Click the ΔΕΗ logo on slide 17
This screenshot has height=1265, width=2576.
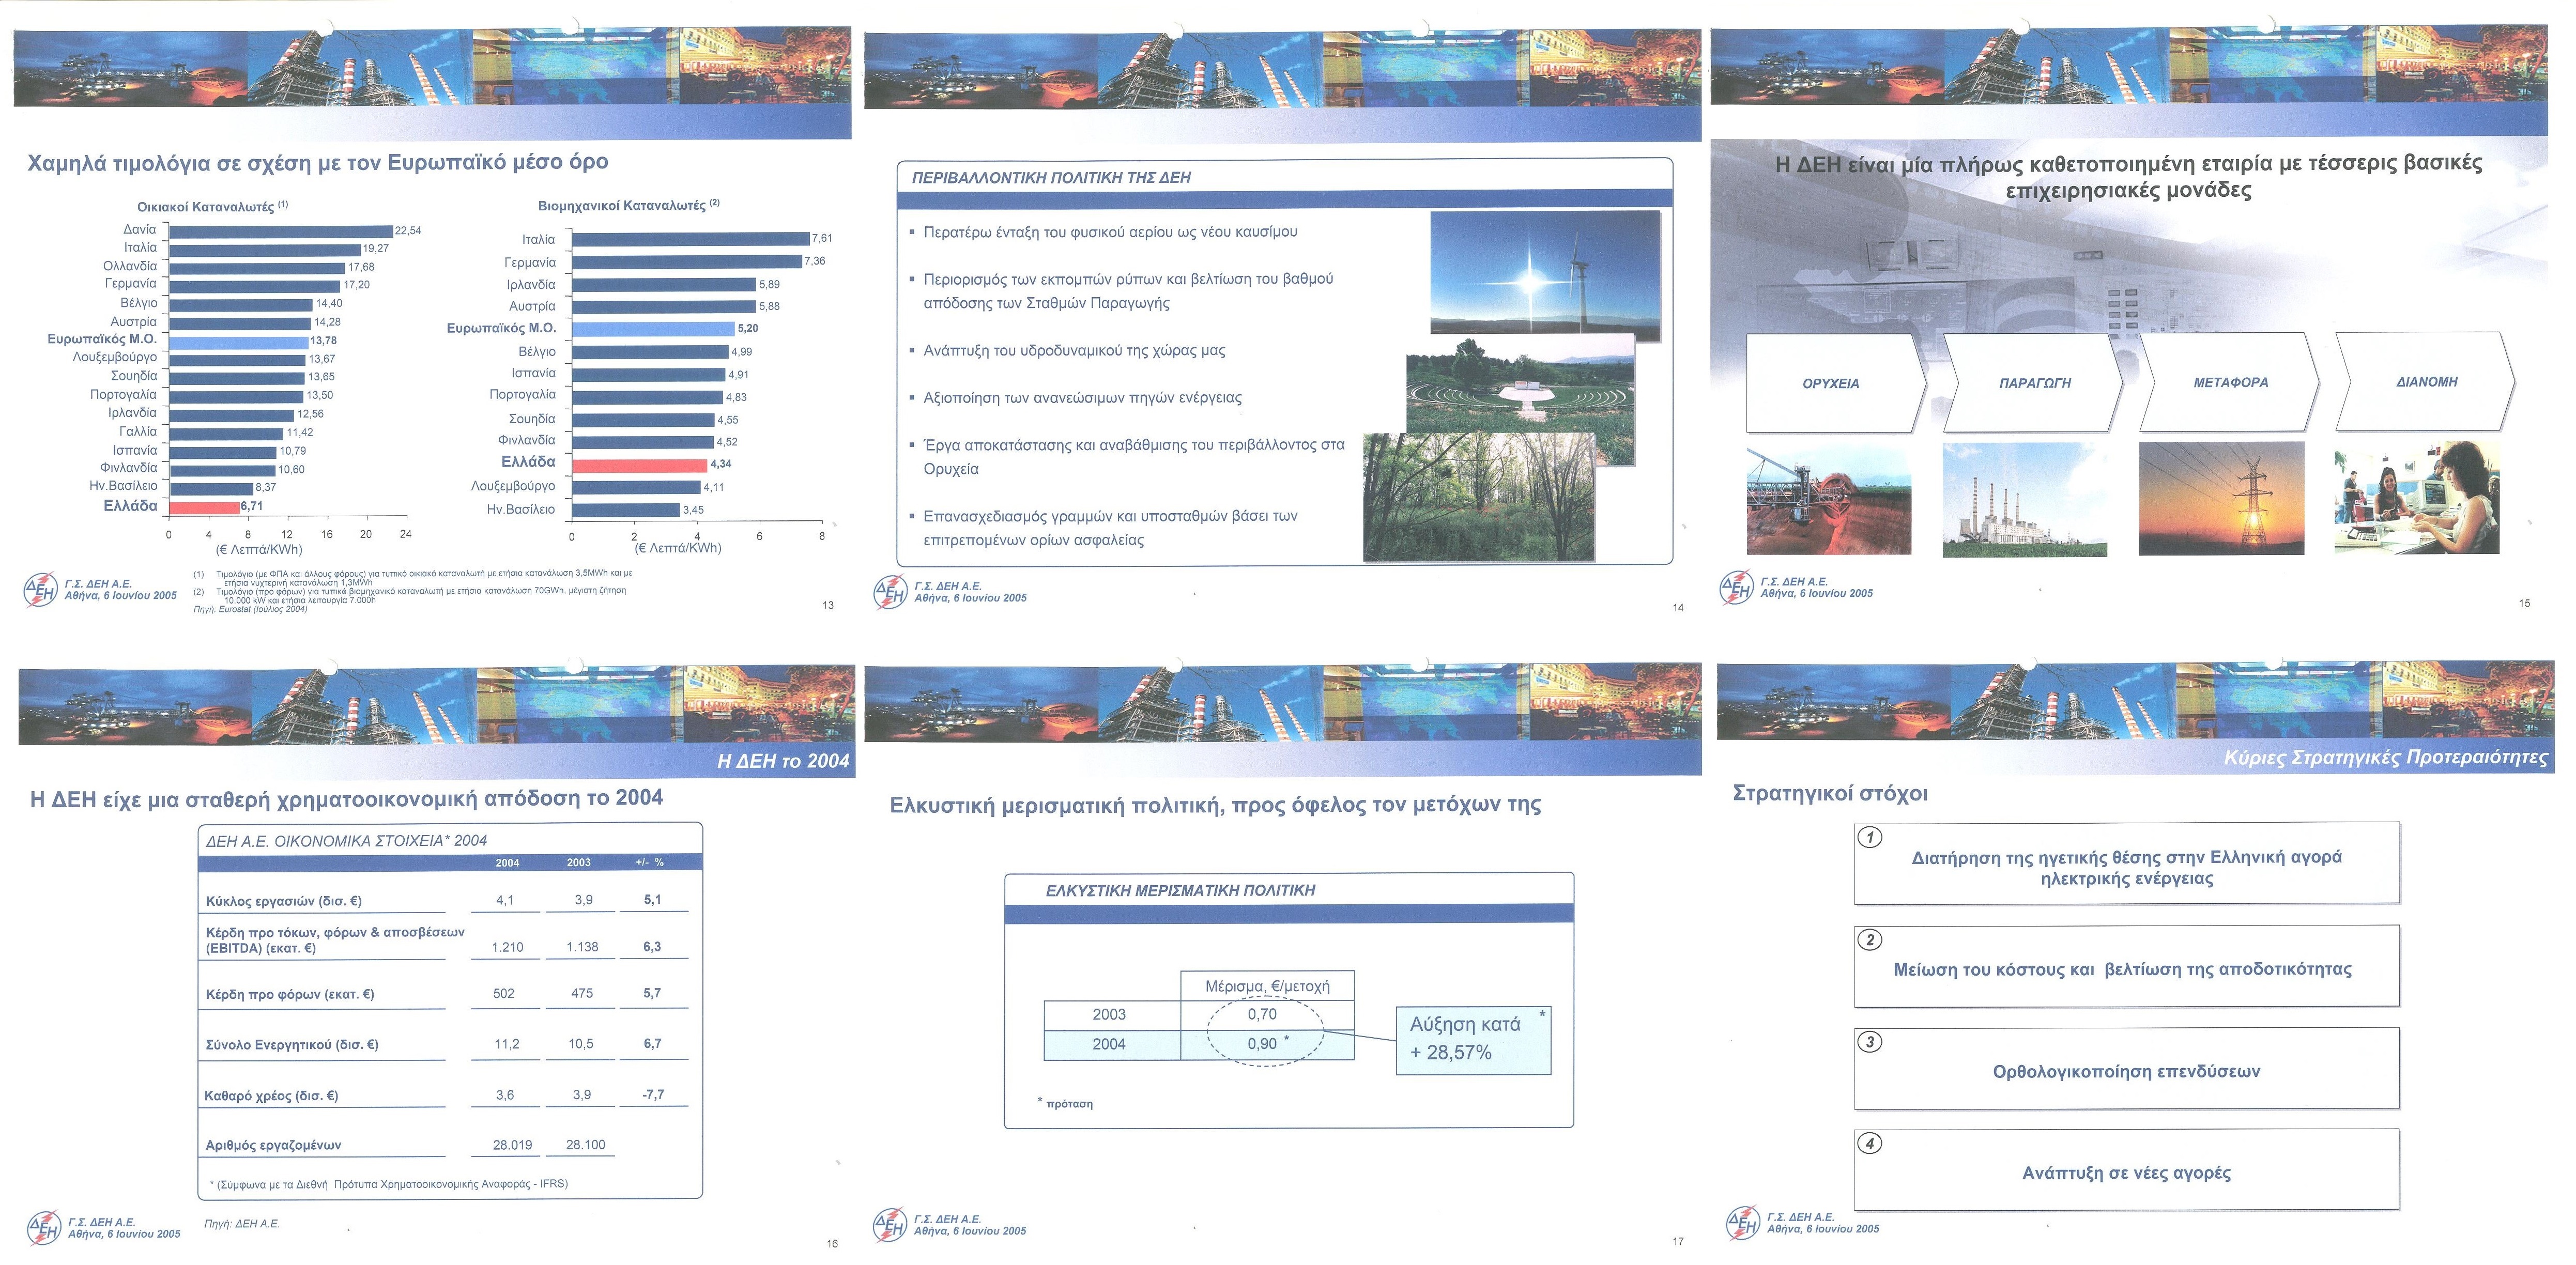tap(891, 1225)
